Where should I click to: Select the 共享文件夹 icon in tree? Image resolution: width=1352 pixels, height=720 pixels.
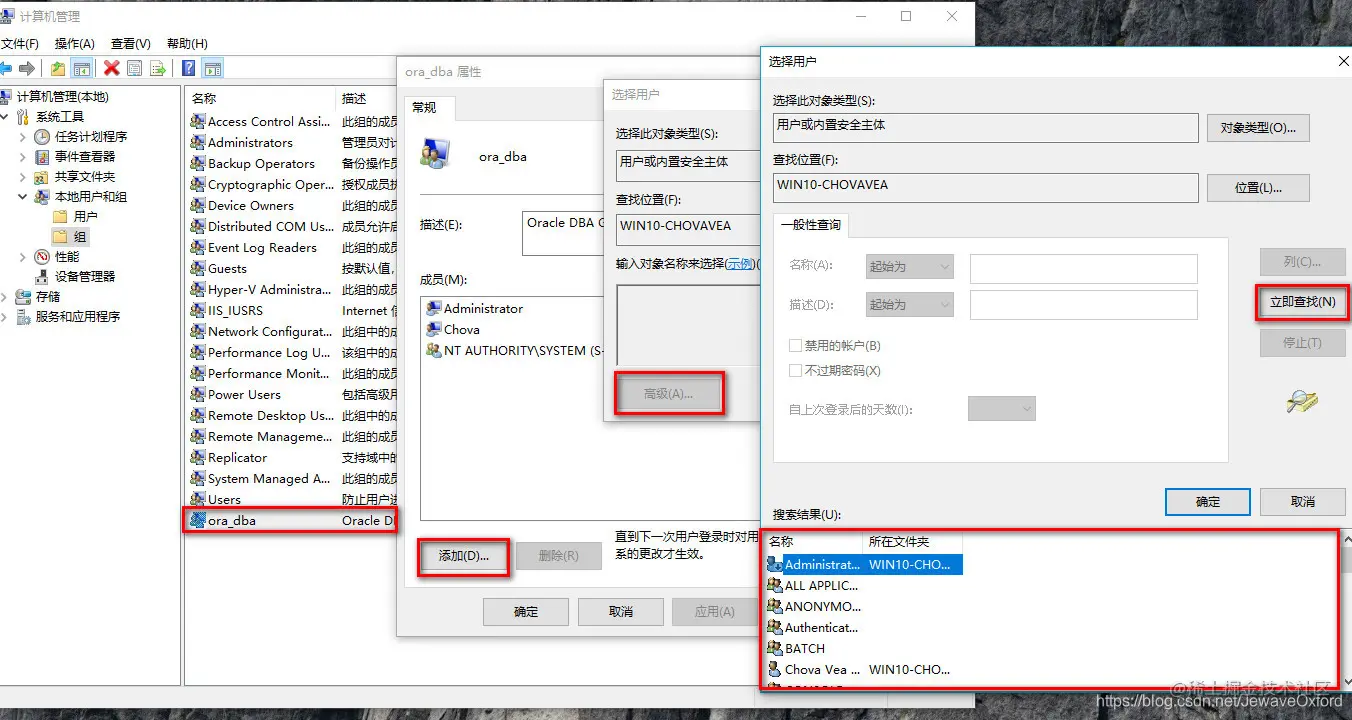(42, 177)
